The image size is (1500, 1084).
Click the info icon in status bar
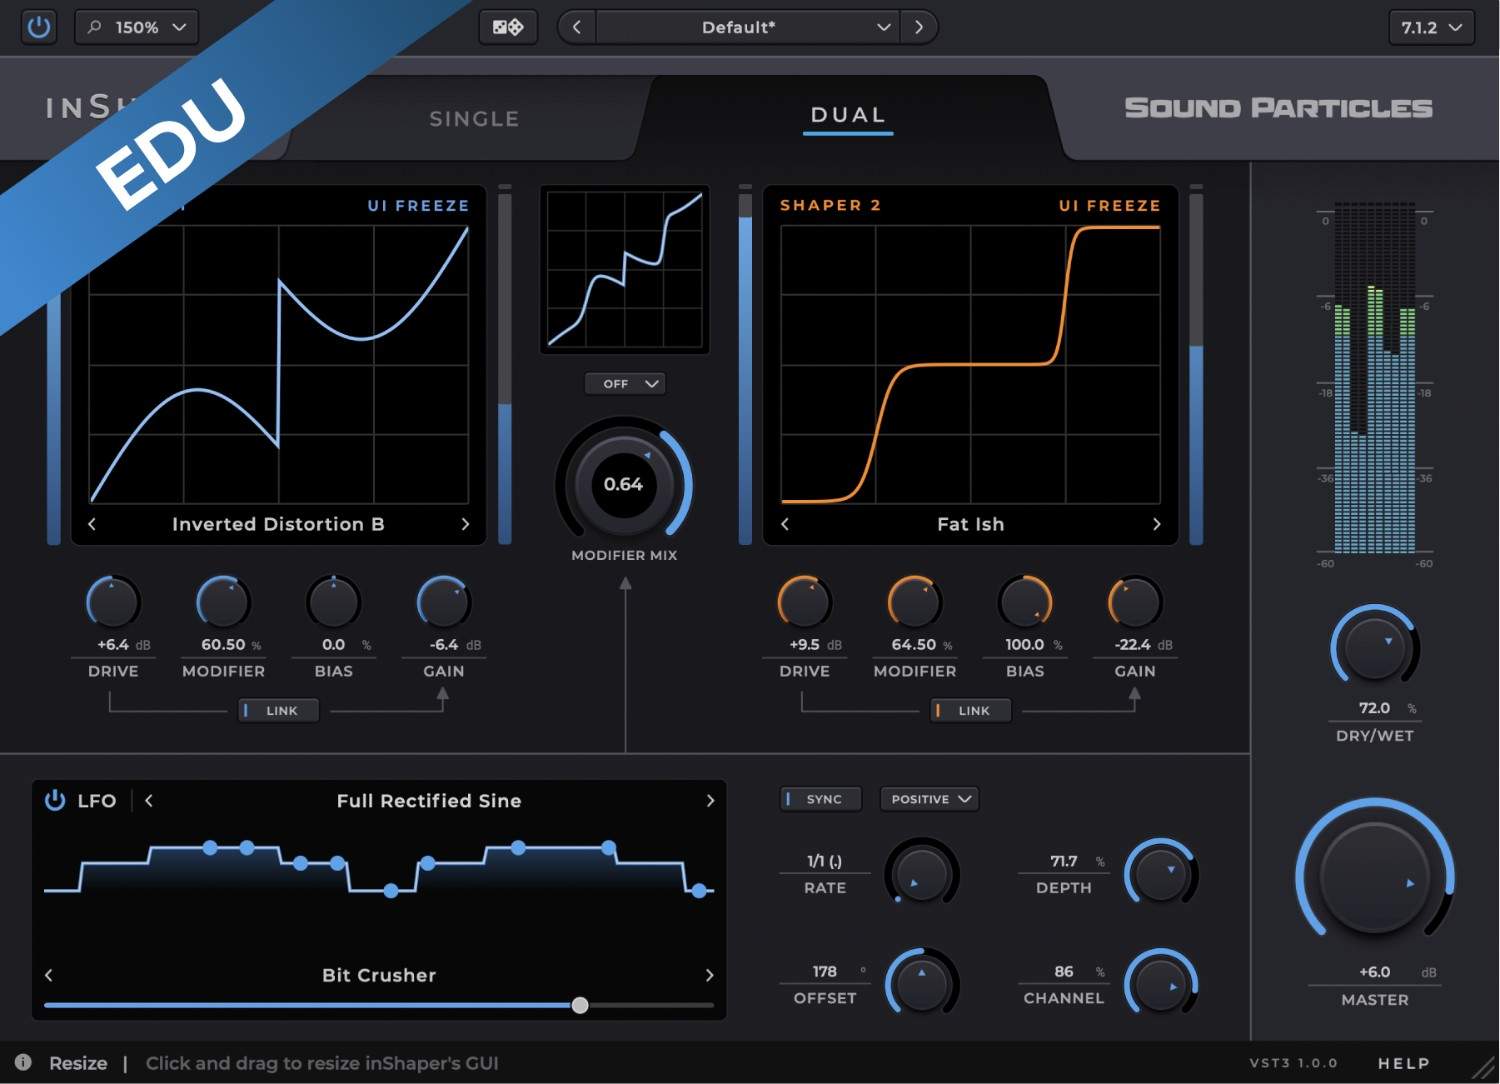[23, 1062]
